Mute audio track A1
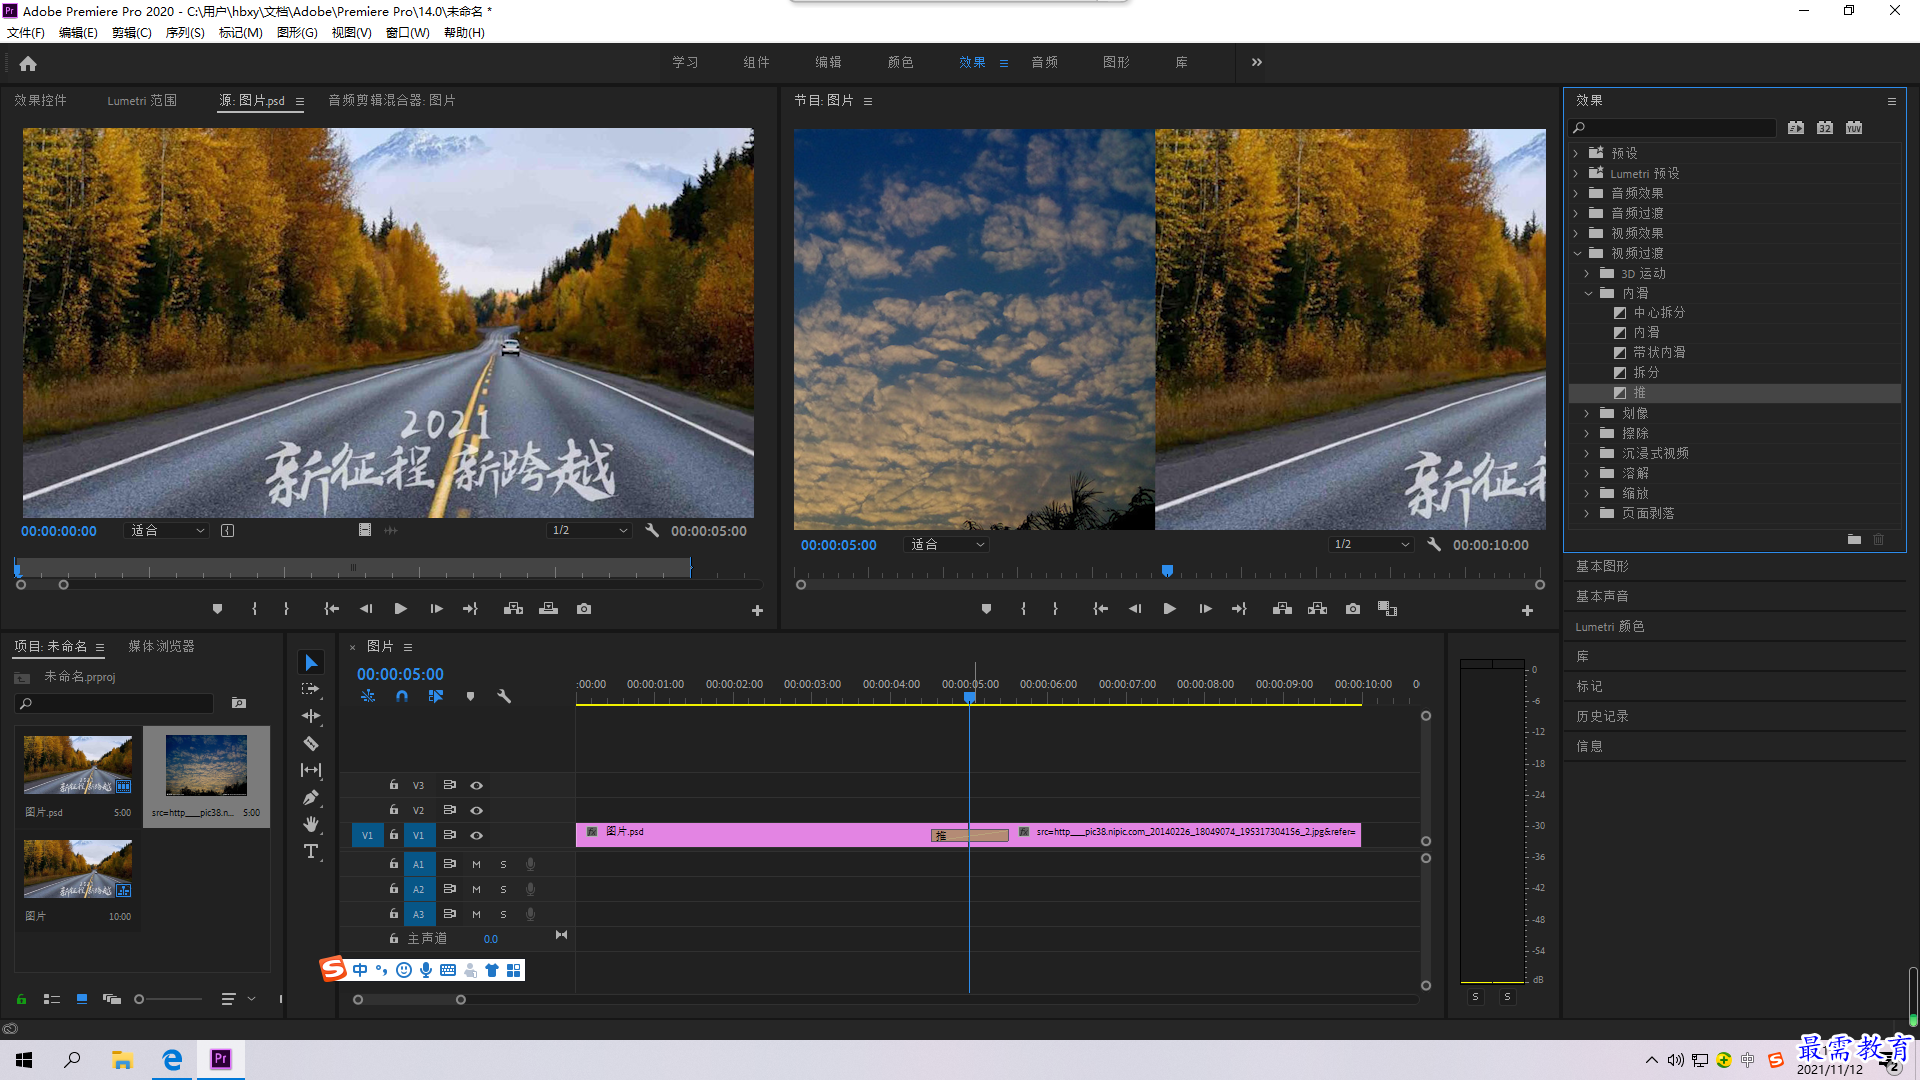This screenshot has width=1920, height=1080. (477, 865)
